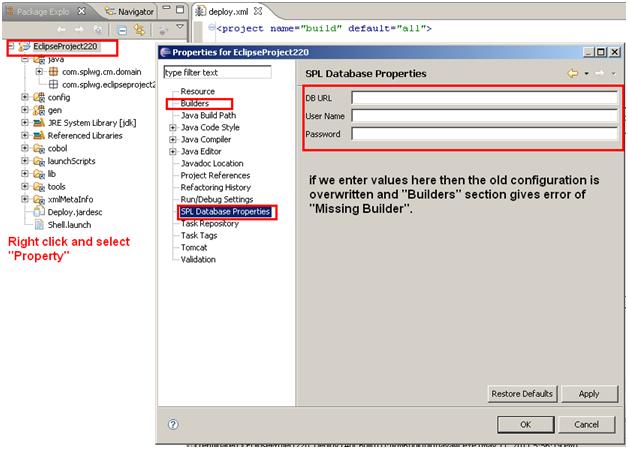Expand the lib folder
This screenshot has height=449, width=628.
coord(25,174)
